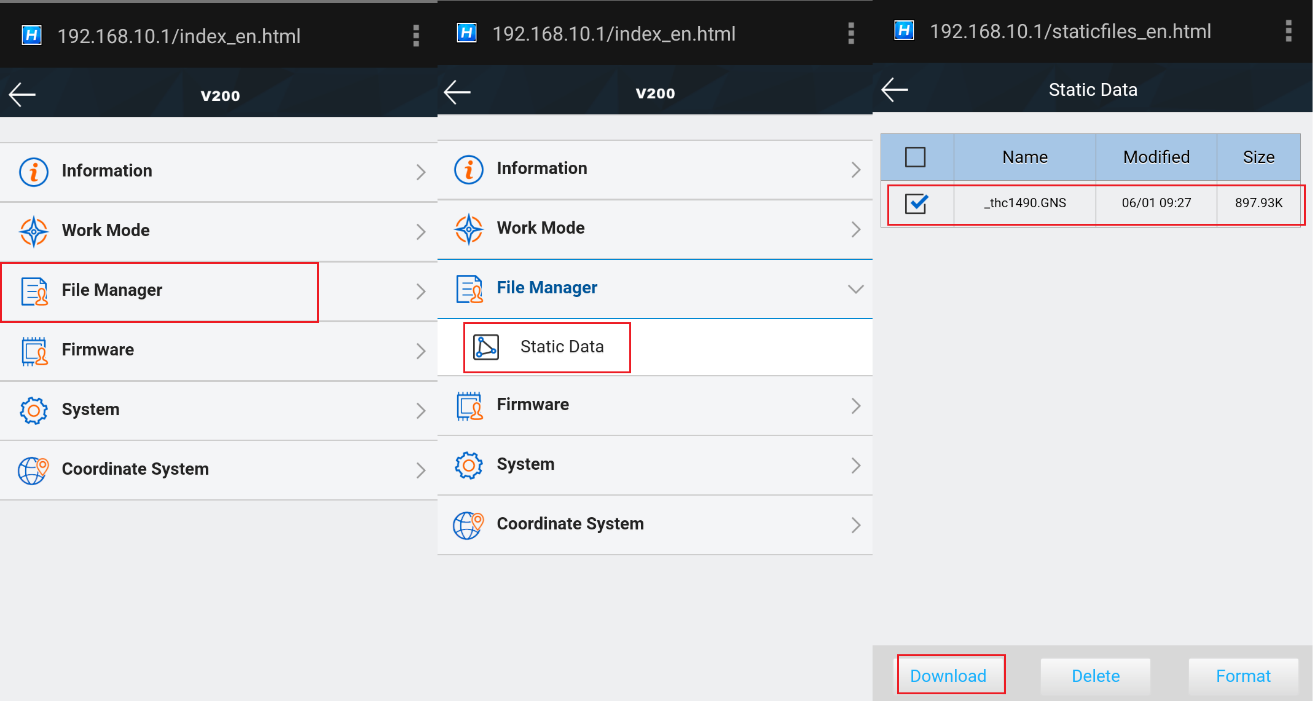Viewport: 1315px width, 701px height.
Task: Click the favicon beside the staticfiles_en.html address
Action: [904, 31]
